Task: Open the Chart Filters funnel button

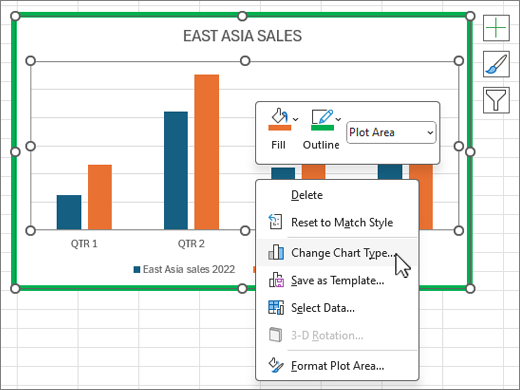Action: click(496, 100)
